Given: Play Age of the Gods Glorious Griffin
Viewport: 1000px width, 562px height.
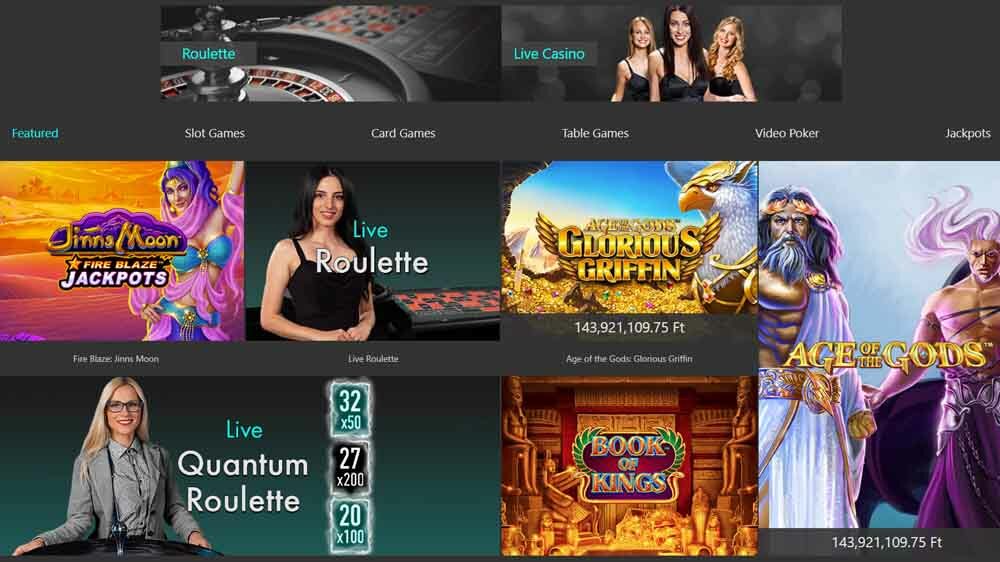Looking at the screenshot, I should pyautogui.click(x=629, y=239).
